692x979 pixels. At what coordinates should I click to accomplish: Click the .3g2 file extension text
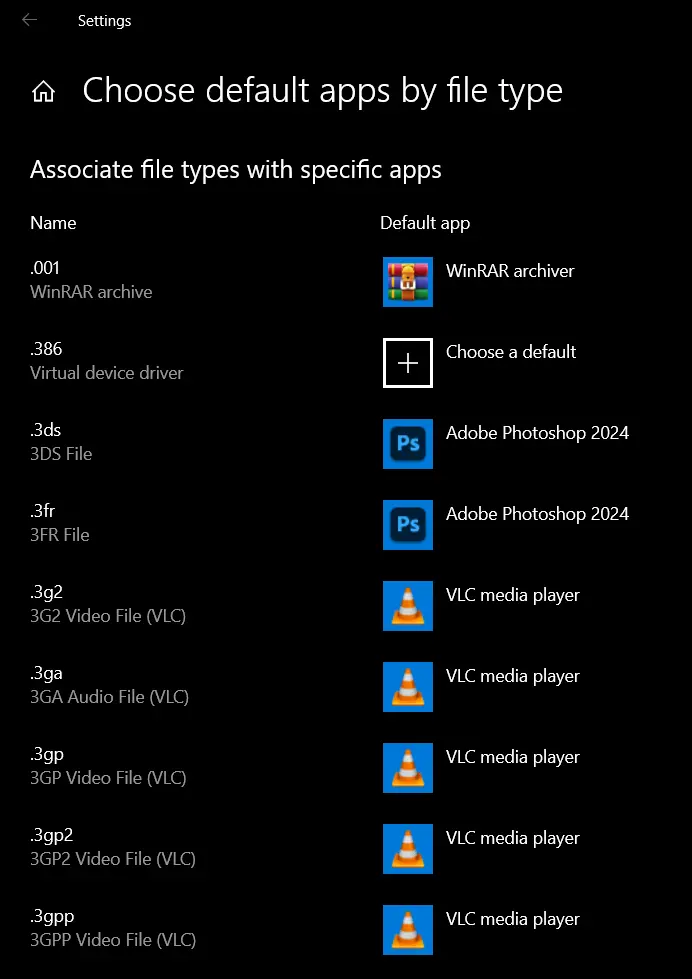click(x=46, y=592)
